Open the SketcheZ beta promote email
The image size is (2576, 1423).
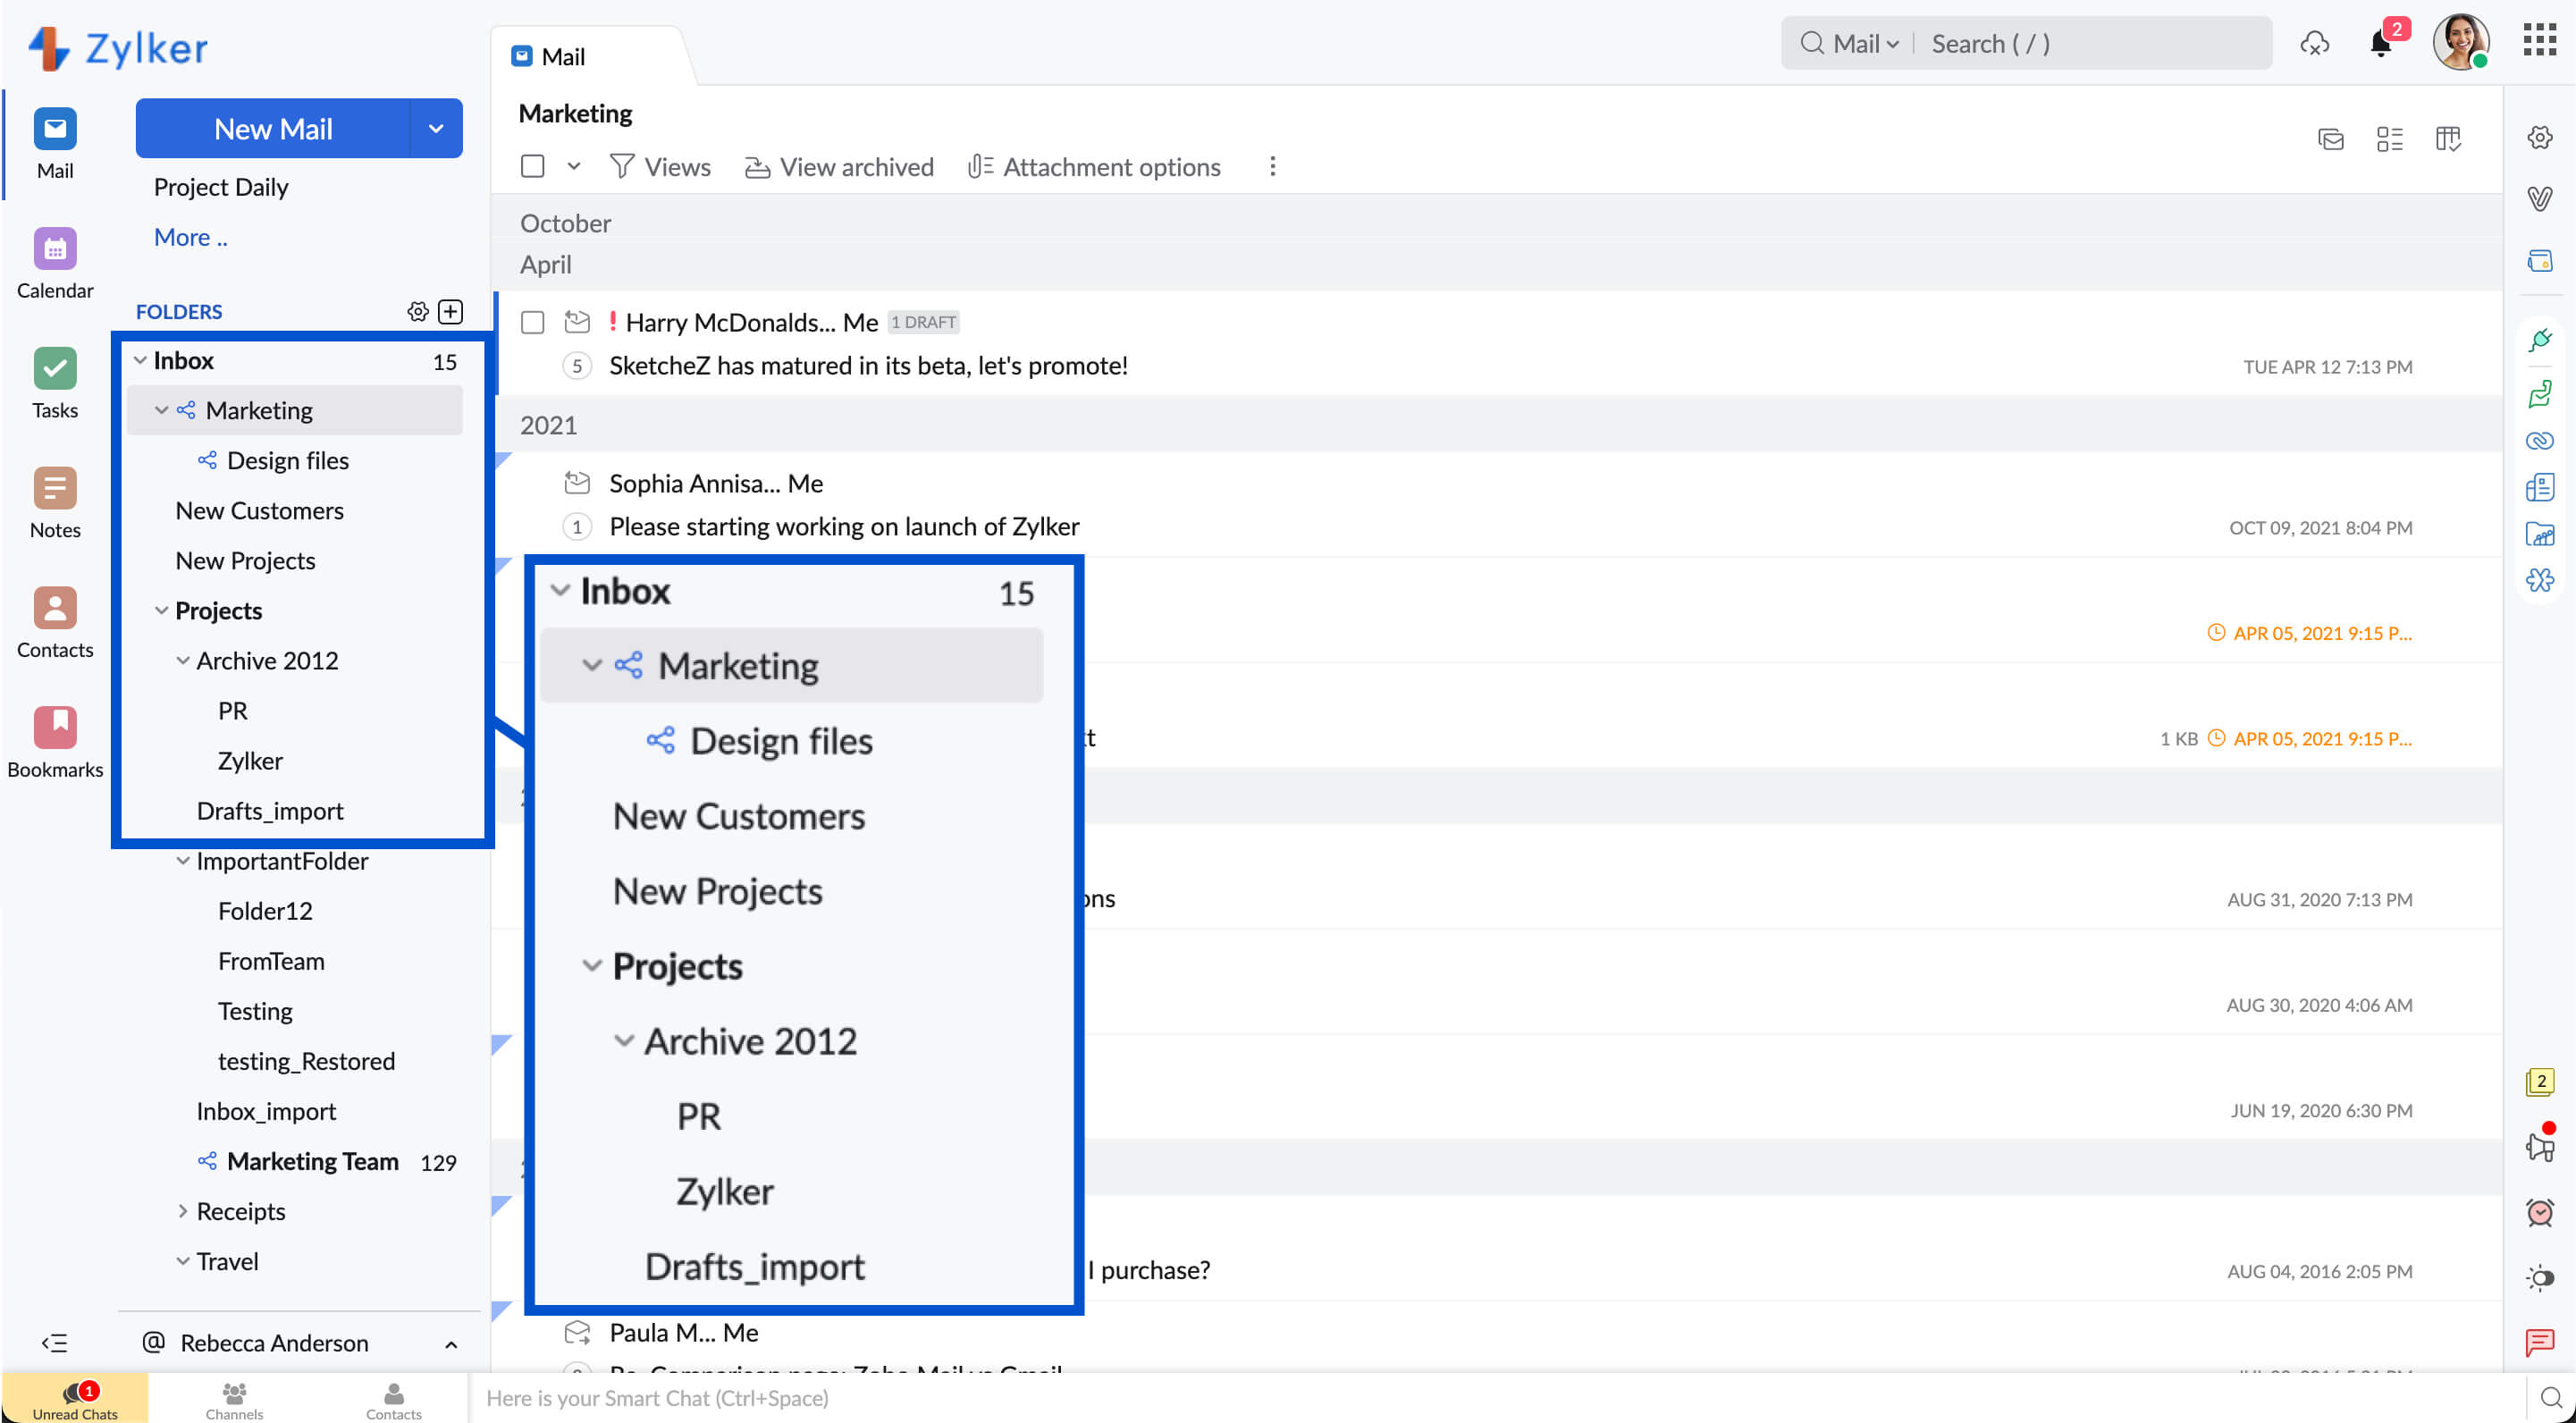pyautogui.click(x=1498, y=344)
